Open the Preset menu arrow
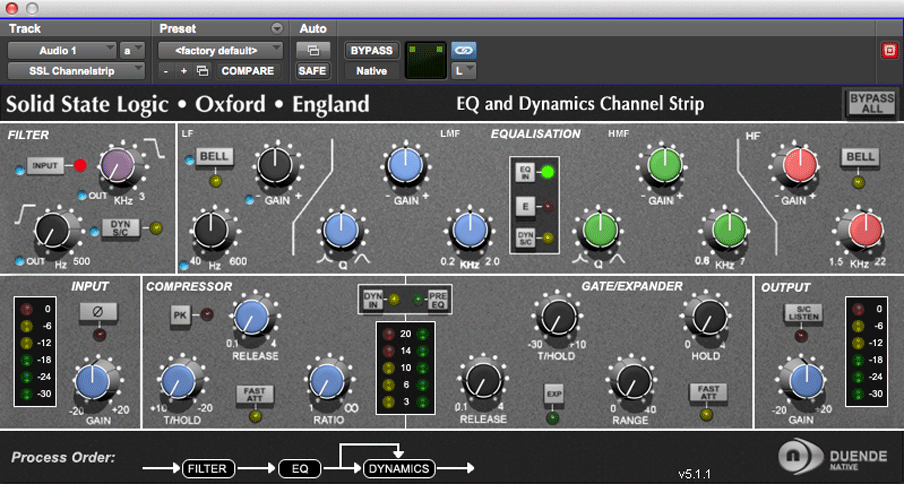This screenshot has height=484, width=904. (277, 29)
